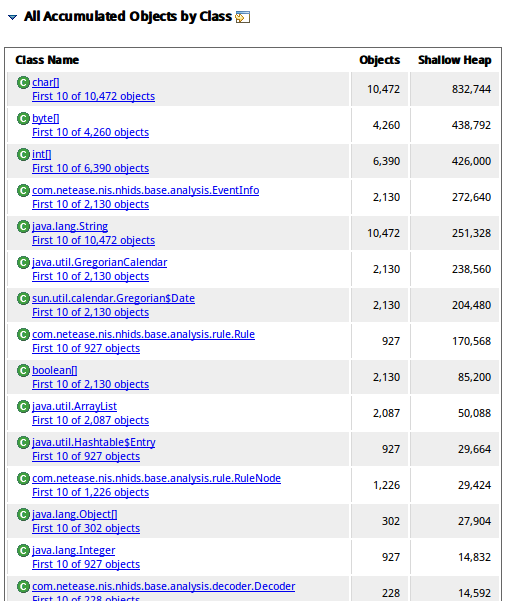This screenshot has width=517, height=601.
Task: Open com.netease.nis.nhids.base.analysis.rule.Rule class link
Action: point(143,334)
